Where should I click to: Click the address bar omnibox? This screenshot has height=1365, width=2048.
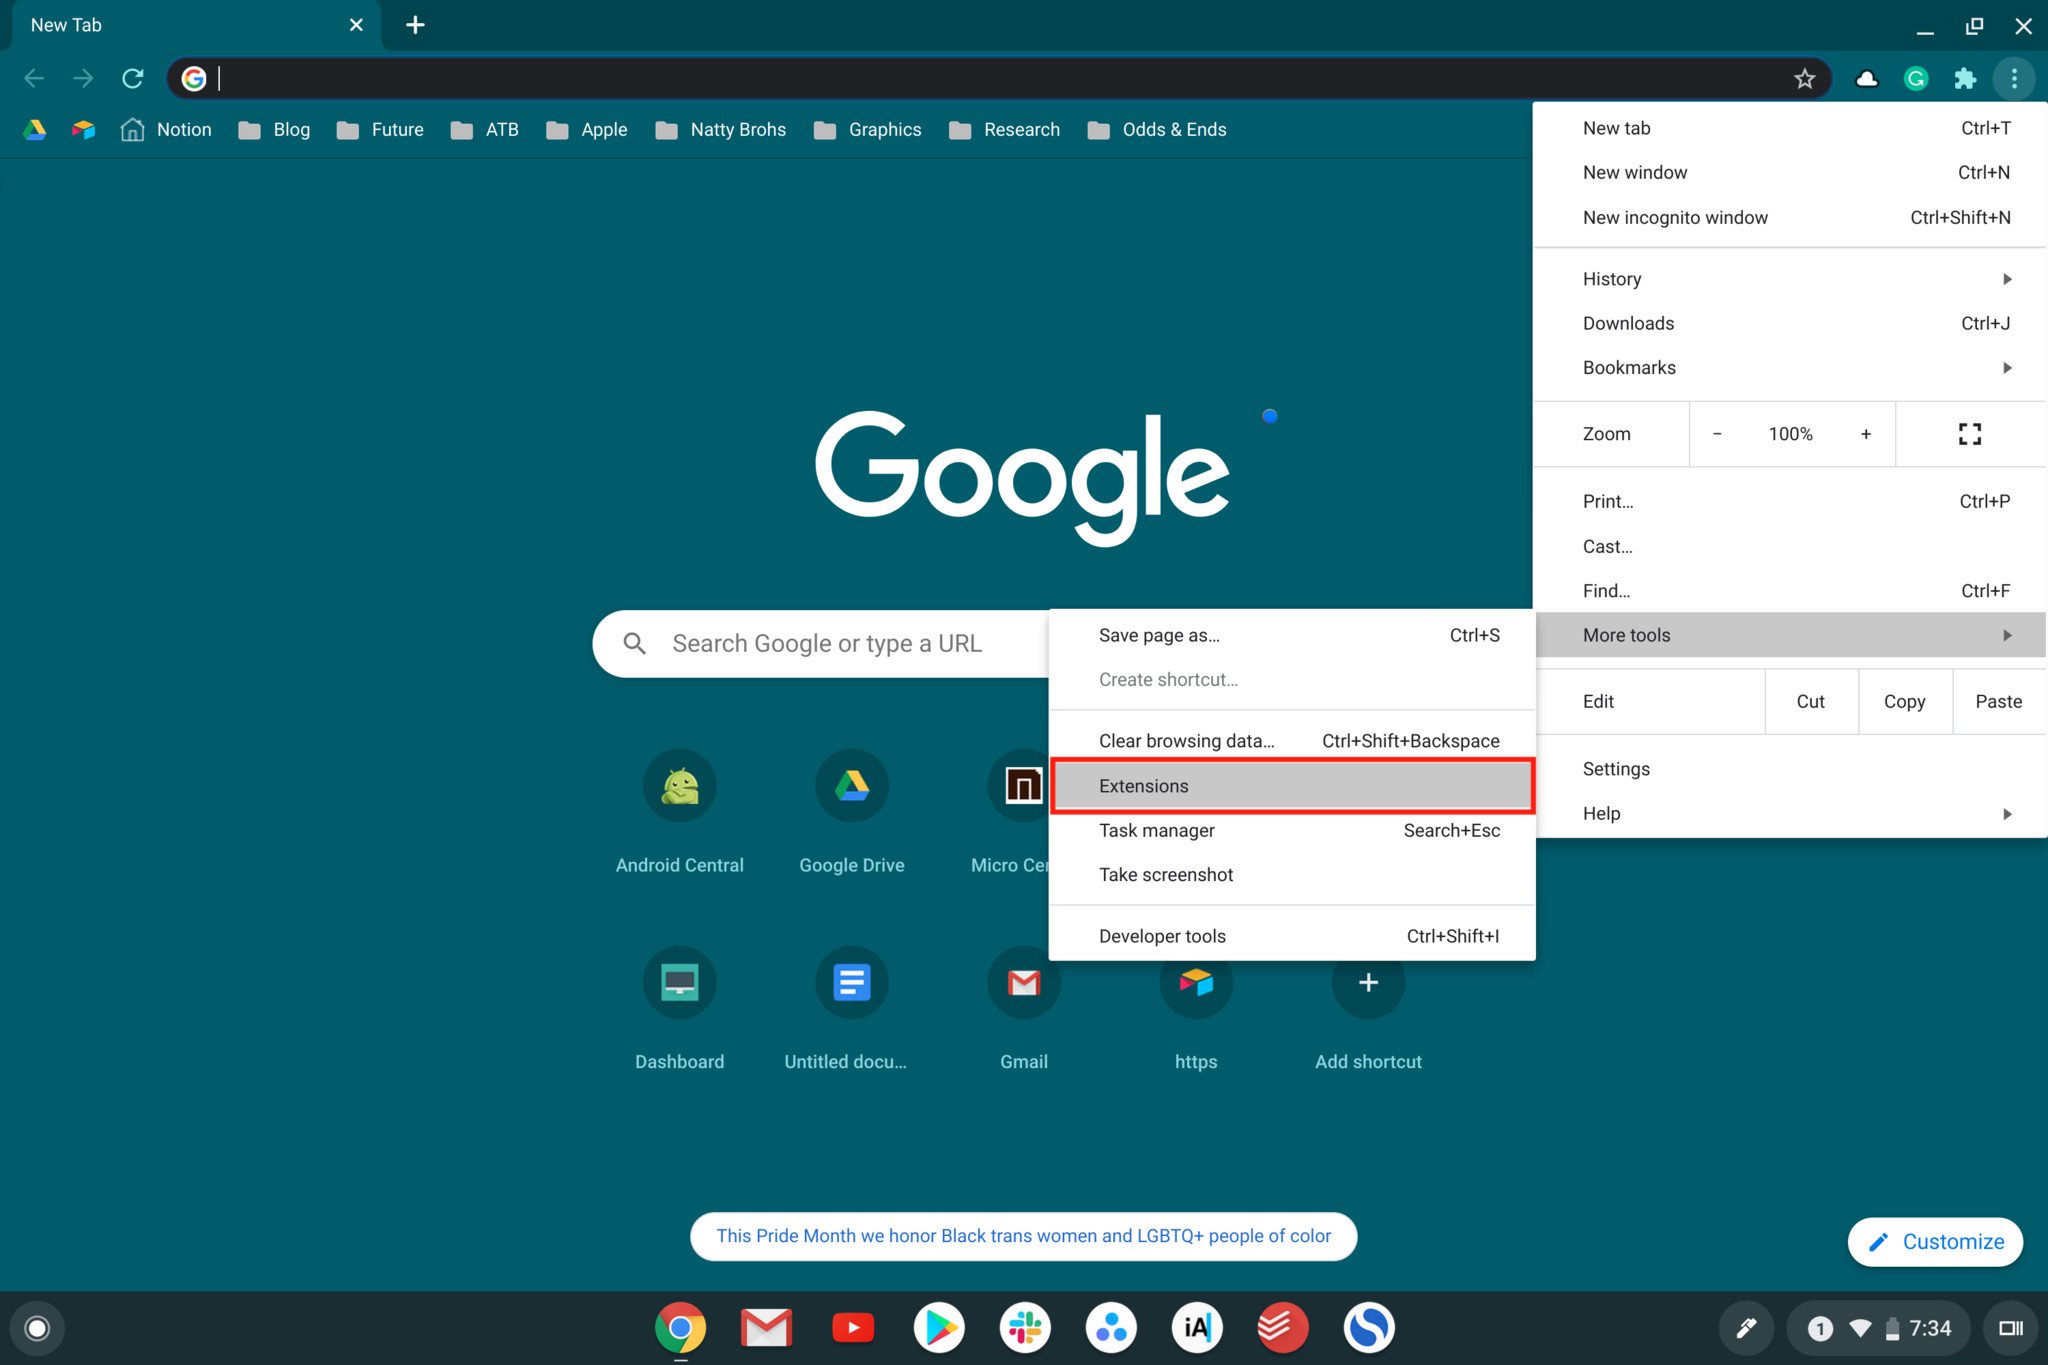pyautogui.click(x=1000, y=78)
